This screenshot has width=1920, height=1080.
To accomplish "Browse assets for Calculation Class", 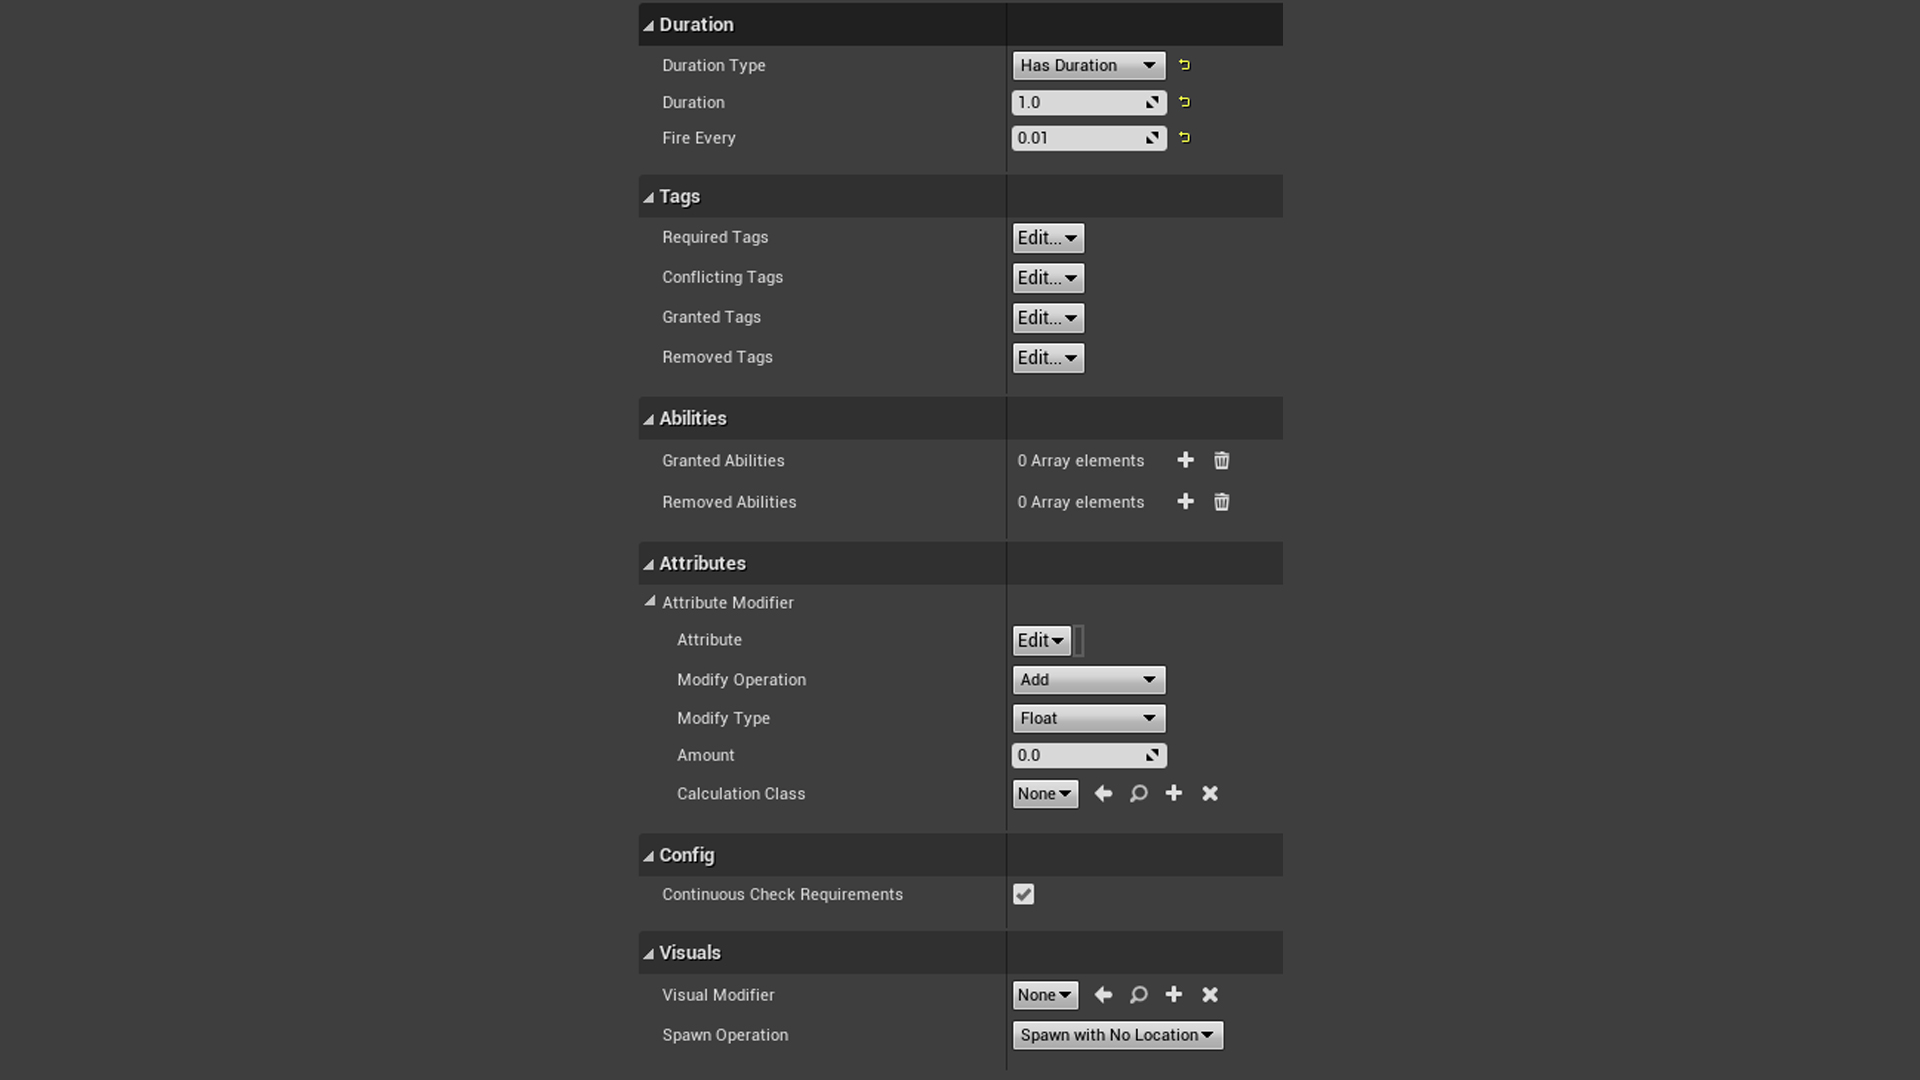I will point(1138,793).
